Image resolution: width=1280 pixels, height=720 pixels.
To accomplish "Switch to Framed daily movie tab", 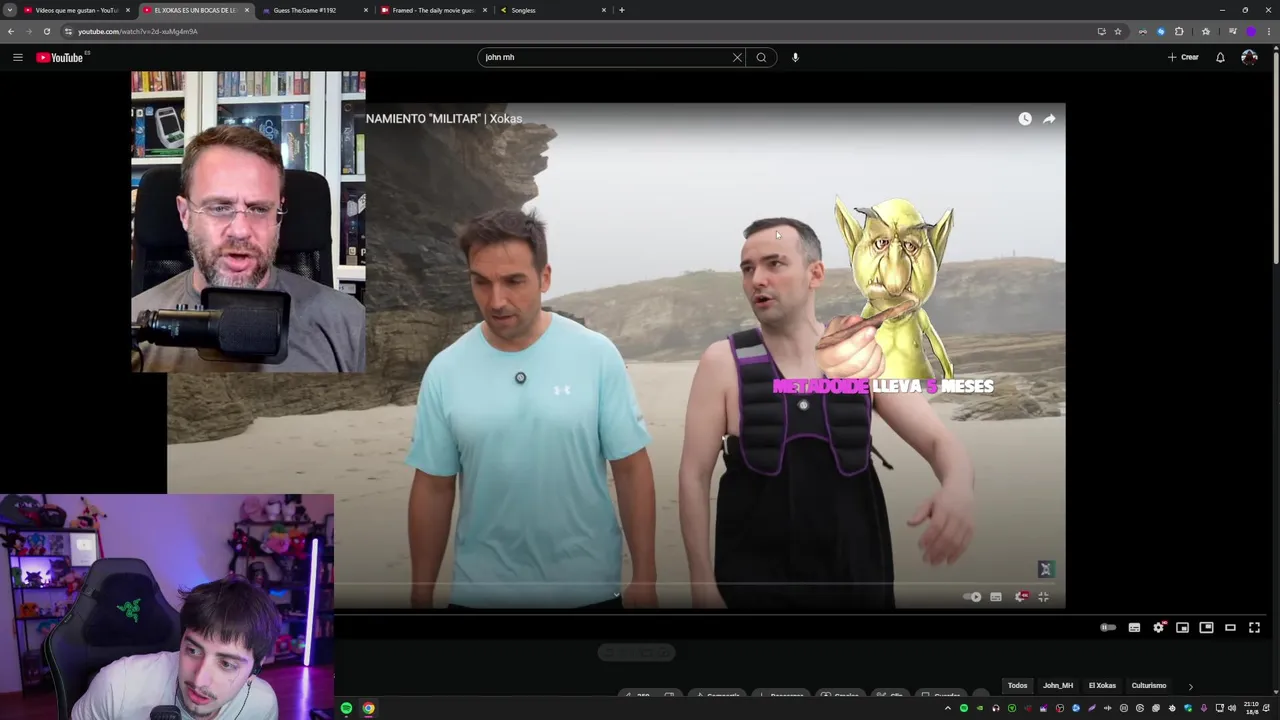I will coord(433,10).
